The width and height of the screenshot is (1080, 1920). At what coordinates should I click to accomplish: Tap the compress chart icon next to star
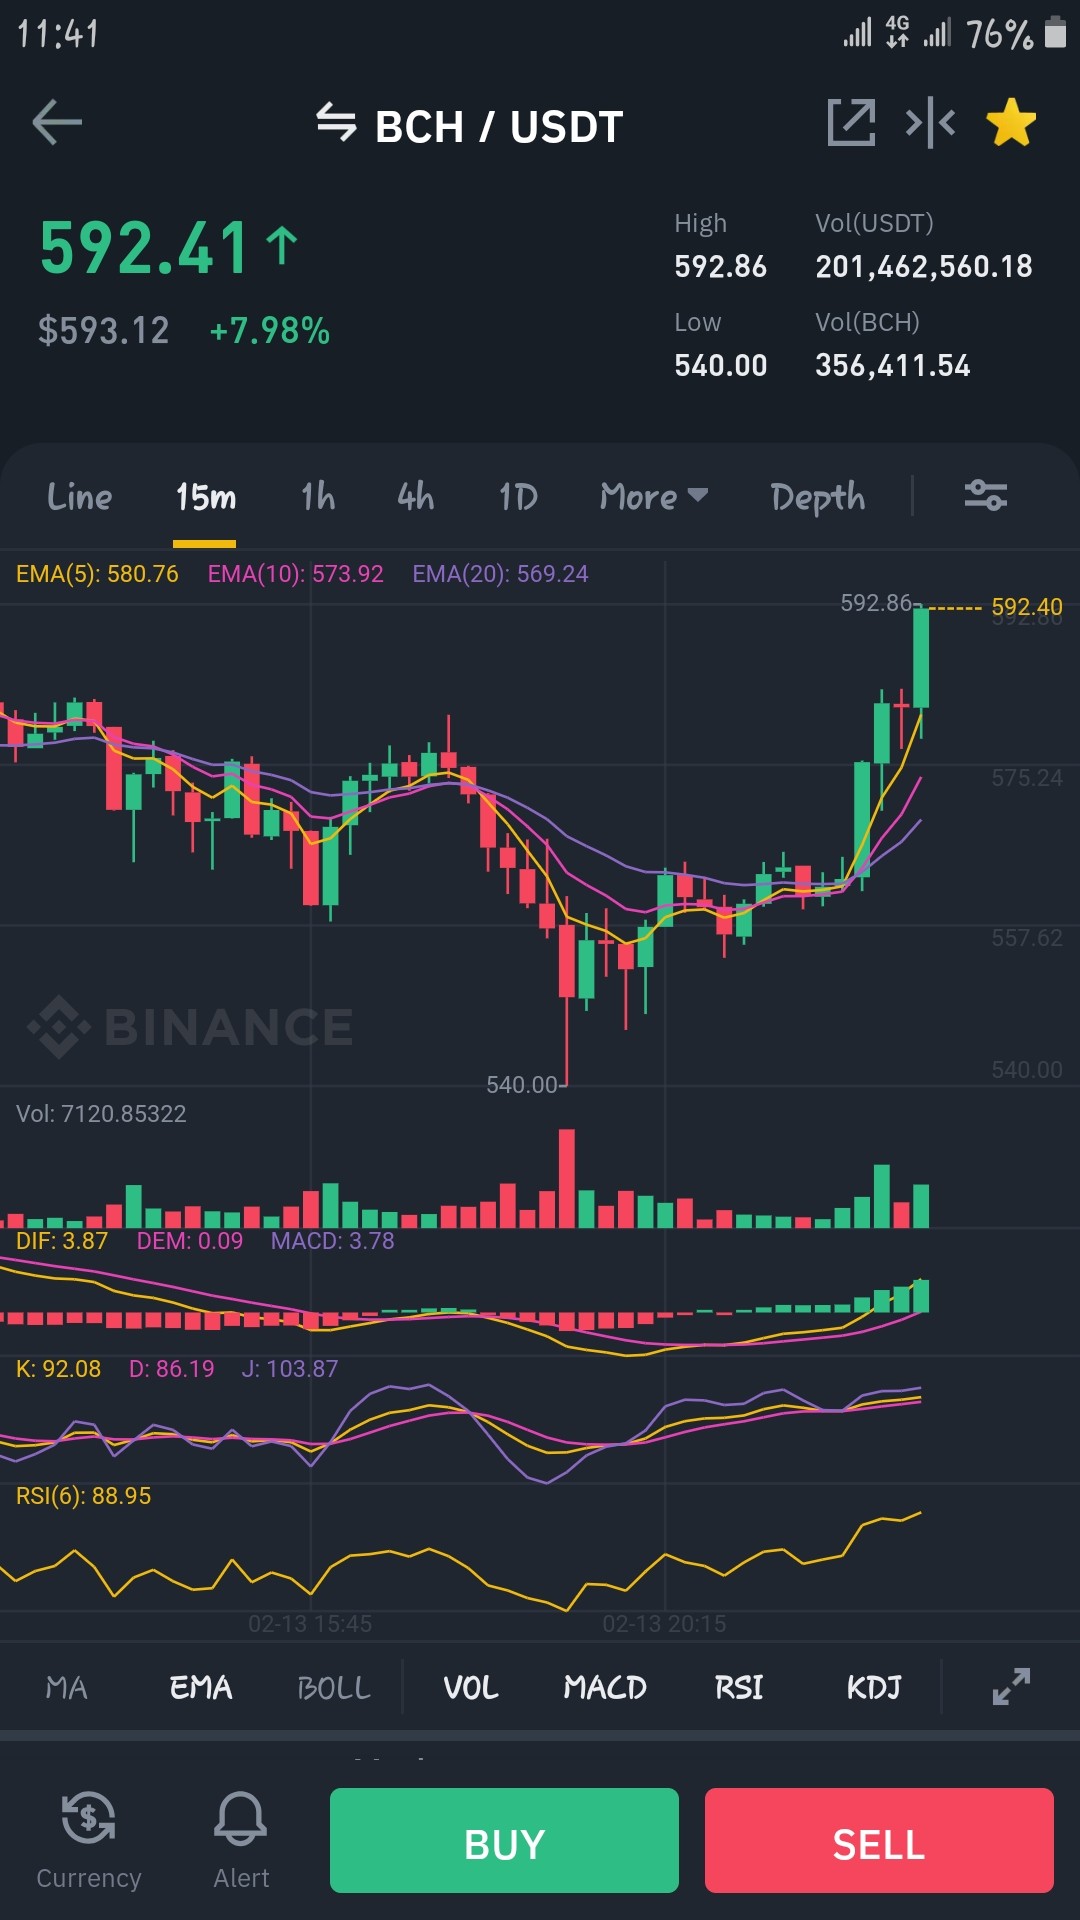click(x=930, y=123)
